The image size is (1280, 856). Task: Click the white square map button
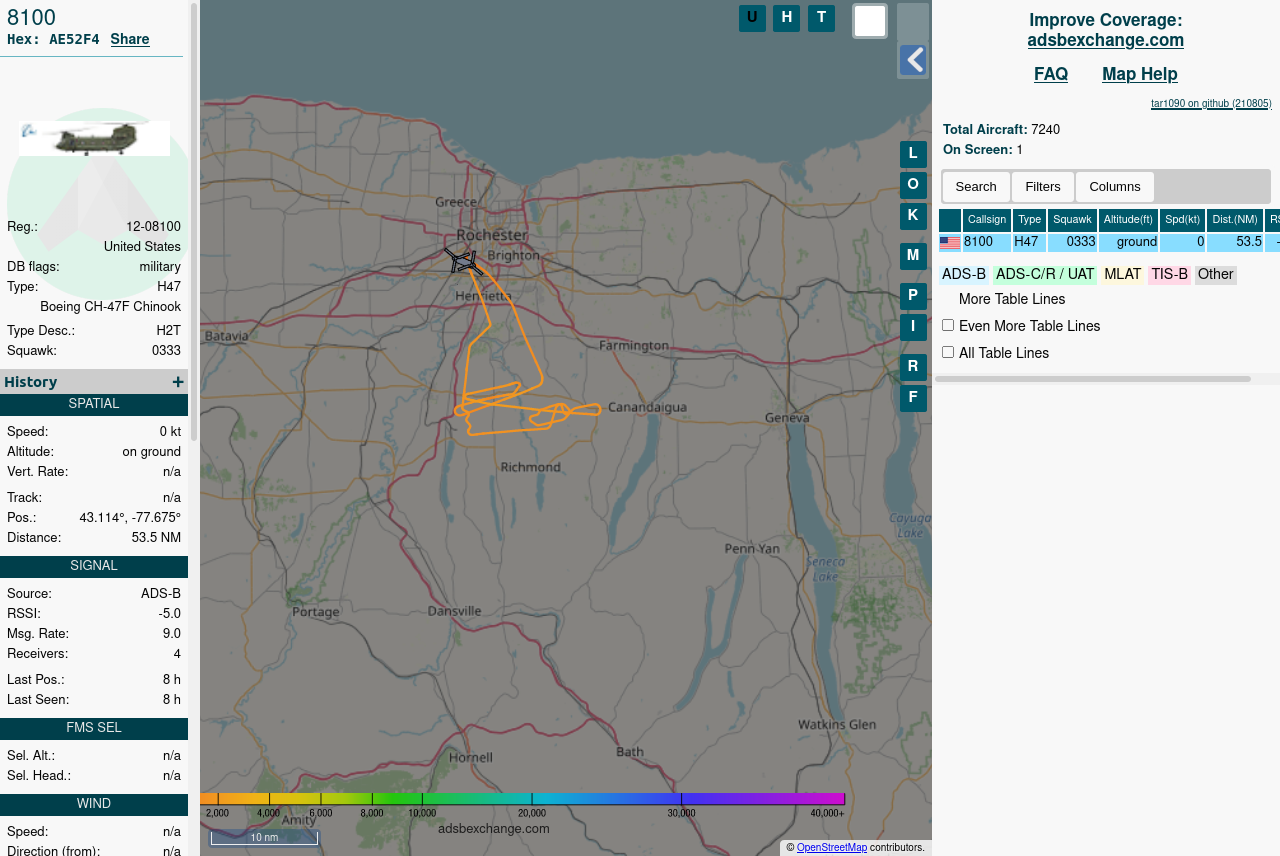click(870, 21)
